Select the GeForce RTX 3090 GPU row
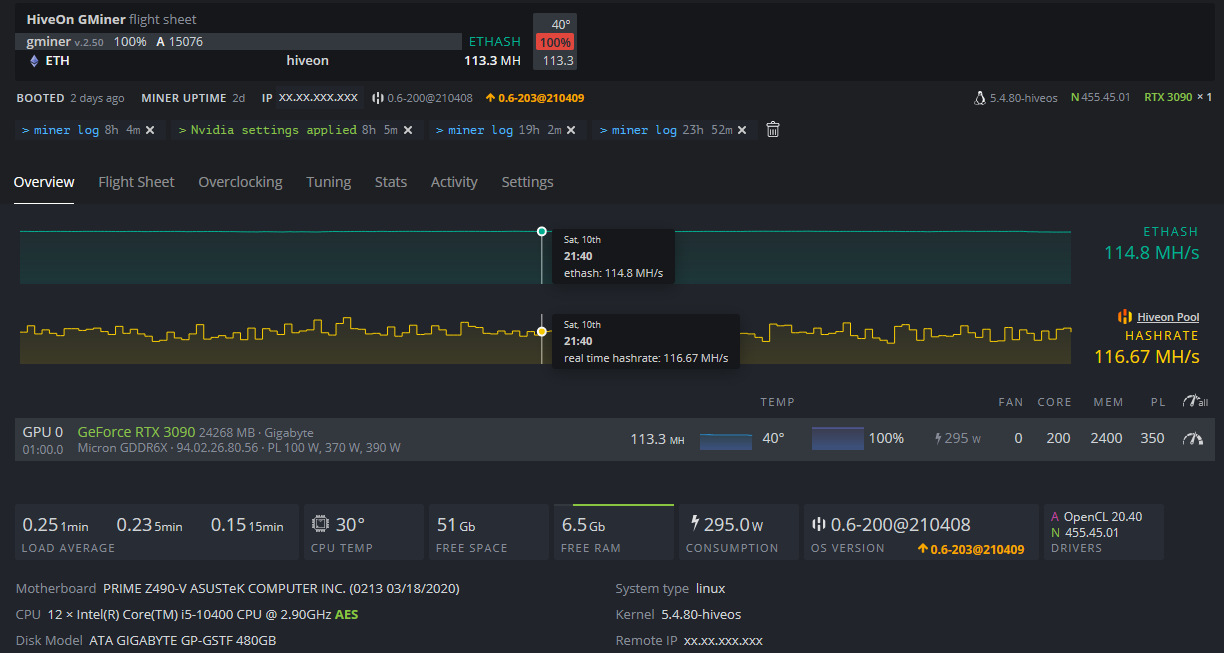Image resolution: width=1224 pixels, height=653 pixels. pos(137,432)
